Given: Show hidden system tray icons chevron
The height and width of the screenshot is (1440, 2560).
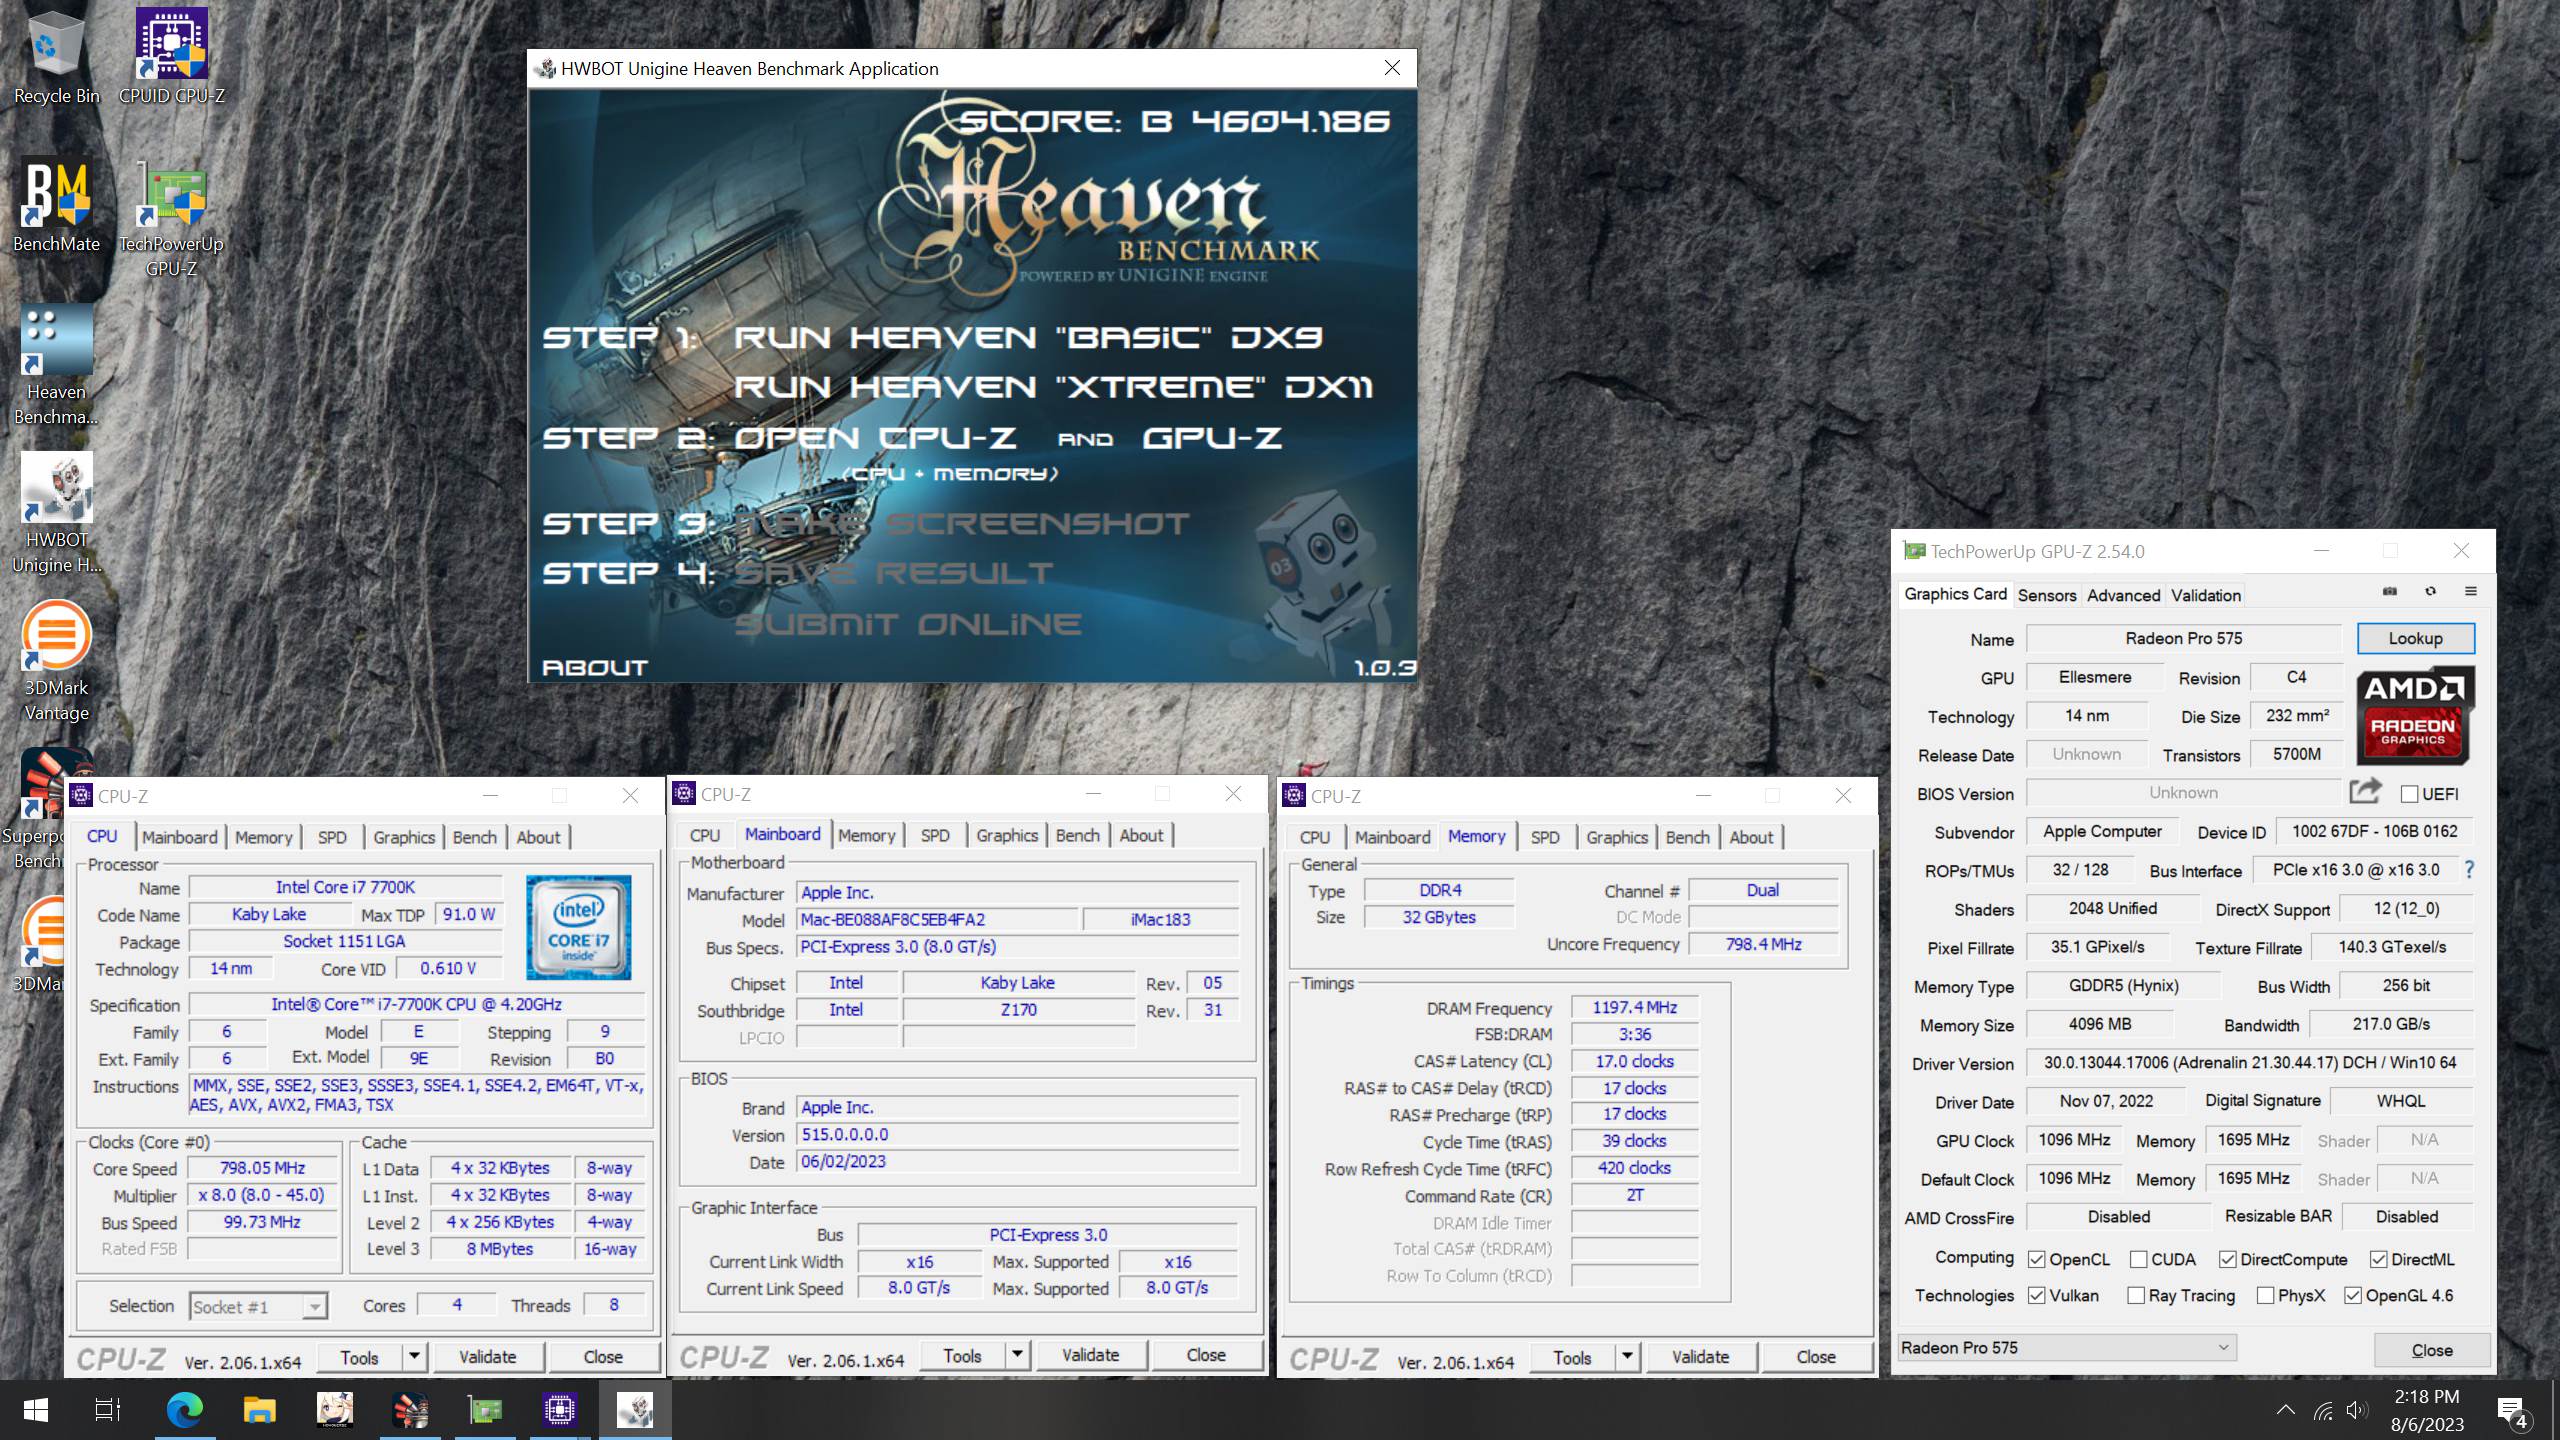Looking at the screenshot, I should click(x=2286, y=1411).
